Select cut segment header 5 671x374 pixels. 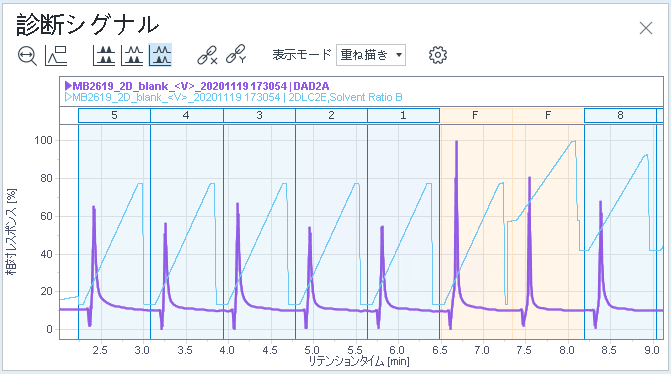click(x=114, y=116)
